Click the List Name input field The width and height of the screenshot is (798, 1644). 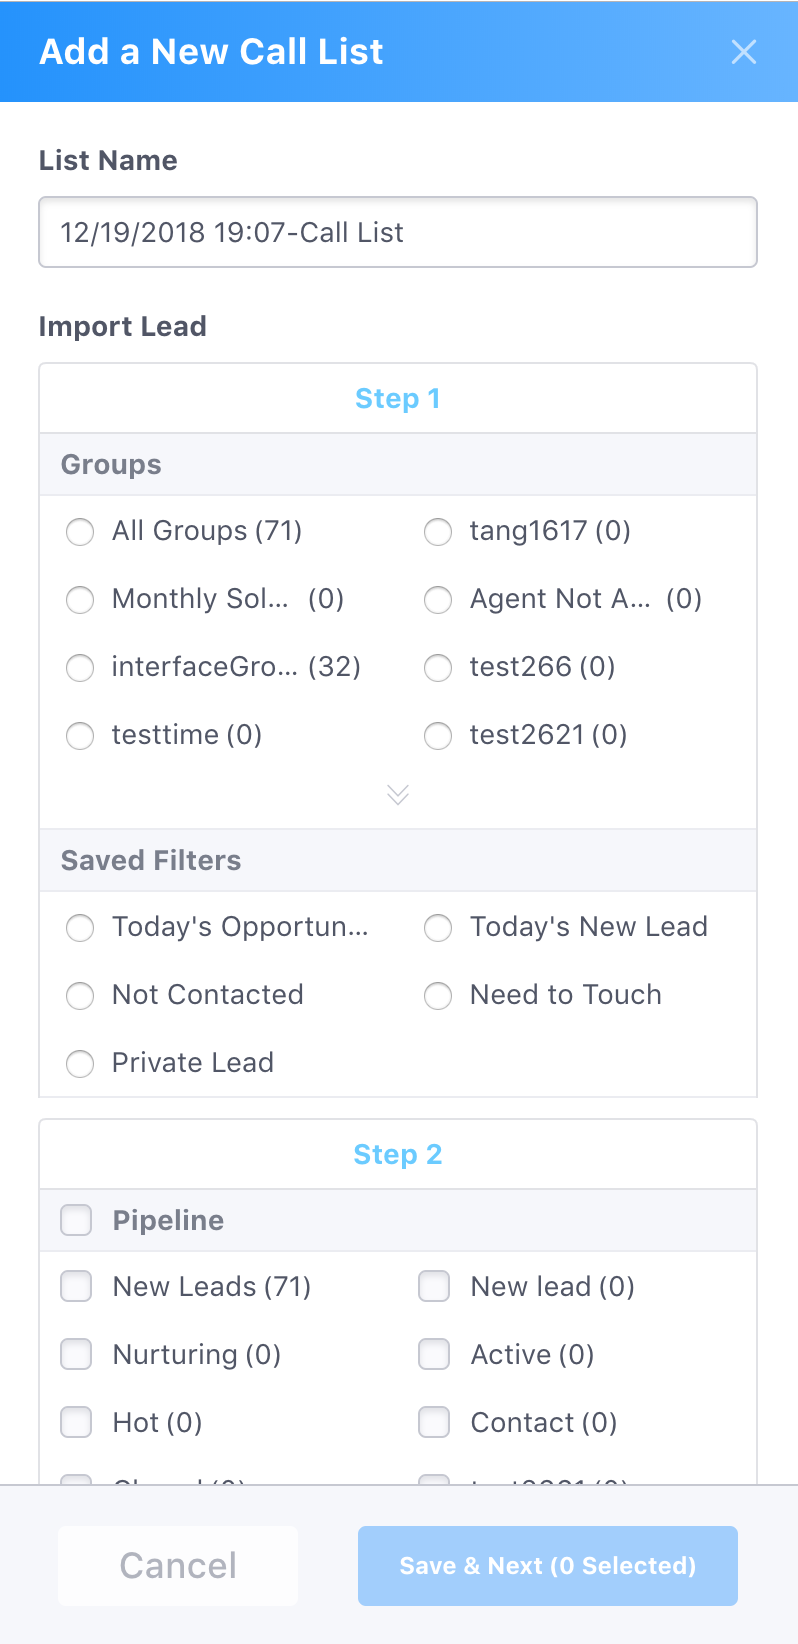click(x=398, y=232)
